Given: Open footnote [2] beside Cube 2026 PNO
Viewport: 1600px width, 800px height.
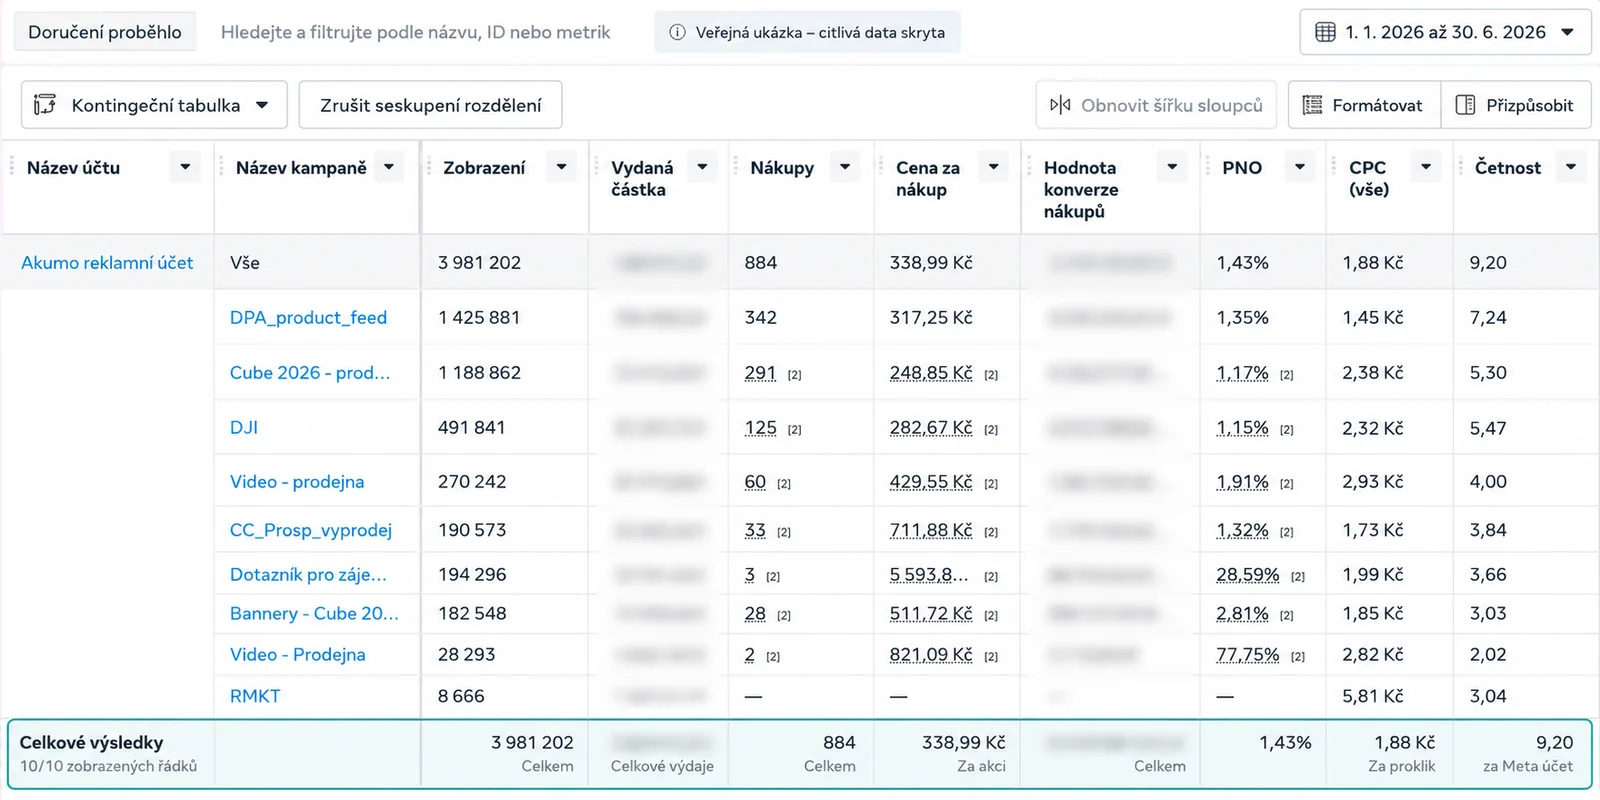Looking at the screenshot, I should point(1286,375).
